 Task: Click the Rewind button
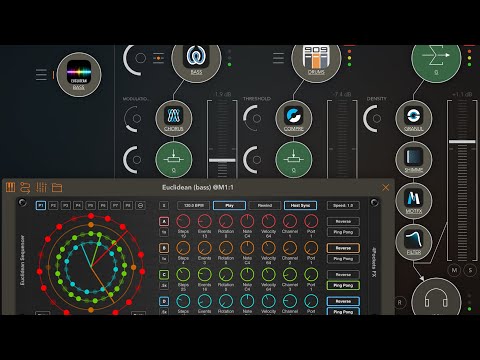[x=265, y=205]
